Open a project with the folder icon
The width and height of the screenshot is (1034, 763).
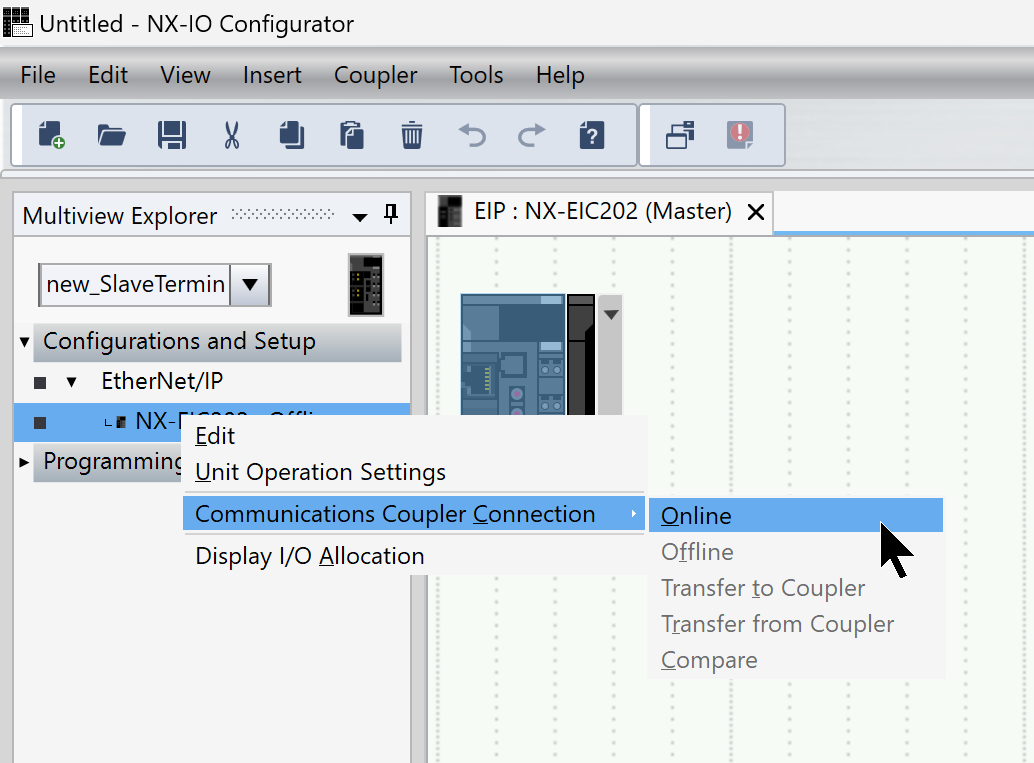111,135
